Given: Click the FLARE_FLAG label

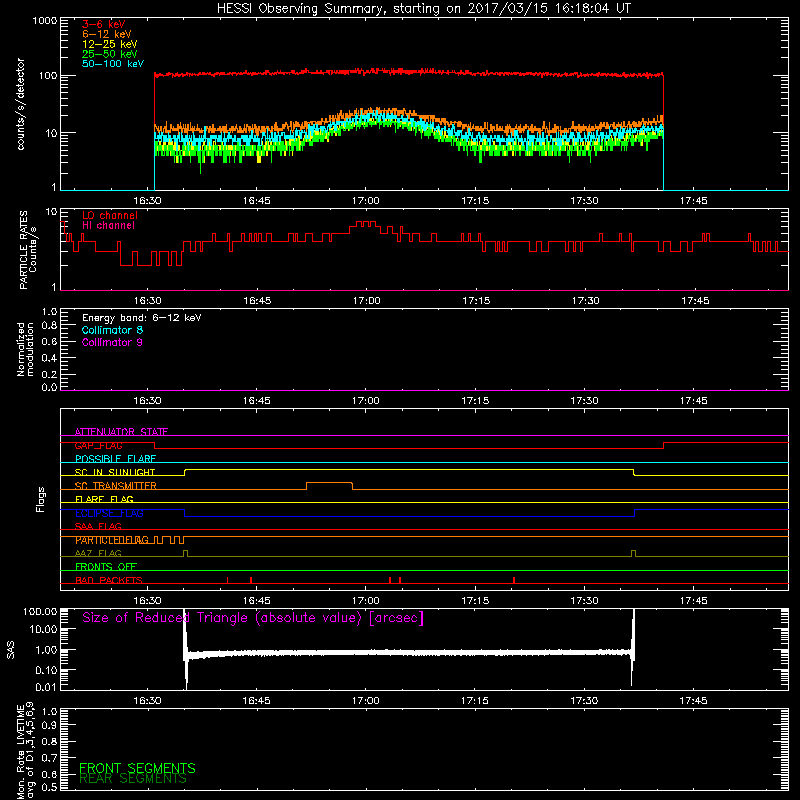Looking at the screenshot, I should [x=104, y=499].
